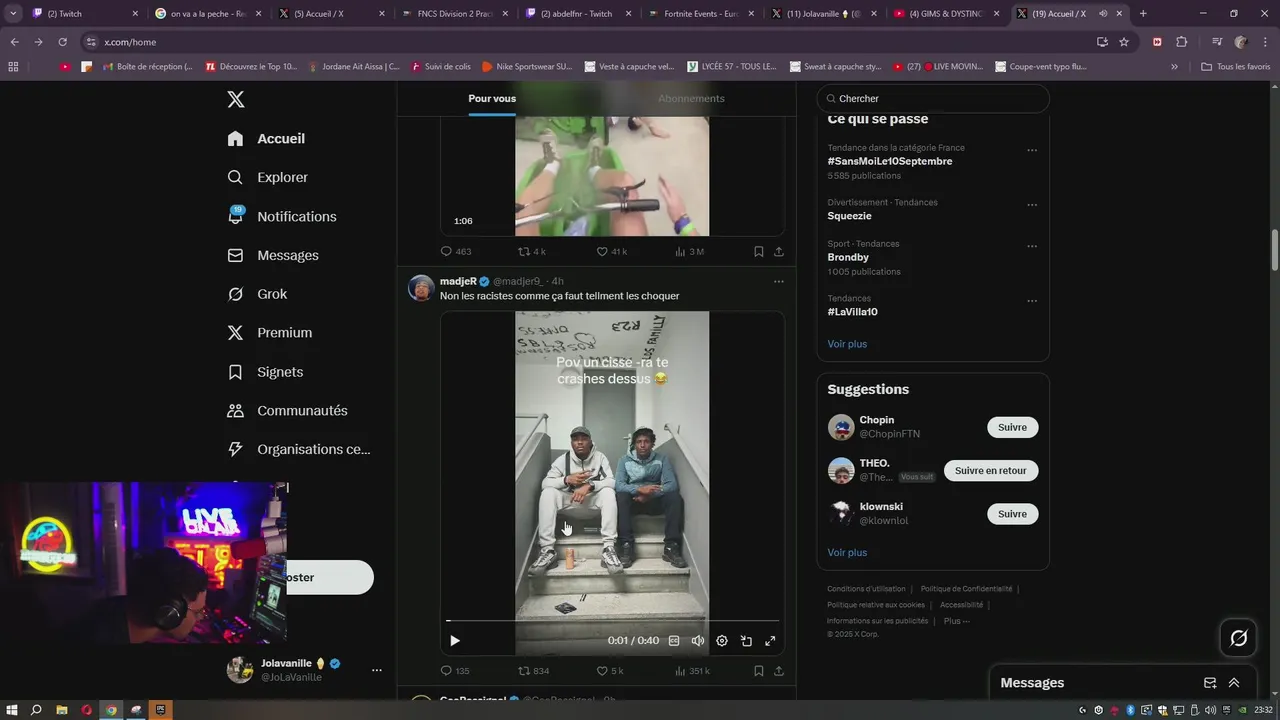Mute the video volume
Screen dimensions: 1280x720
tap(698, 641)
